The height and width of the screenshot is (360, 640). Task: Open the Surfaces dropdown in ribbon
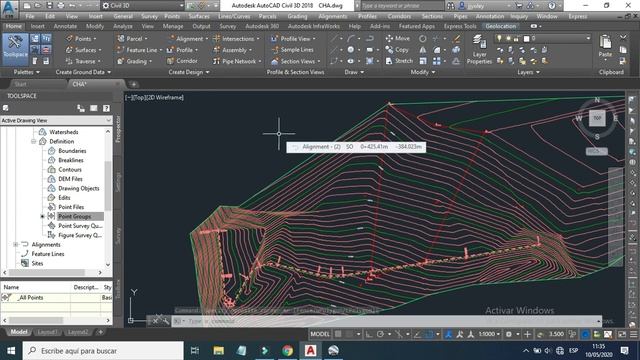click(84, 50)
